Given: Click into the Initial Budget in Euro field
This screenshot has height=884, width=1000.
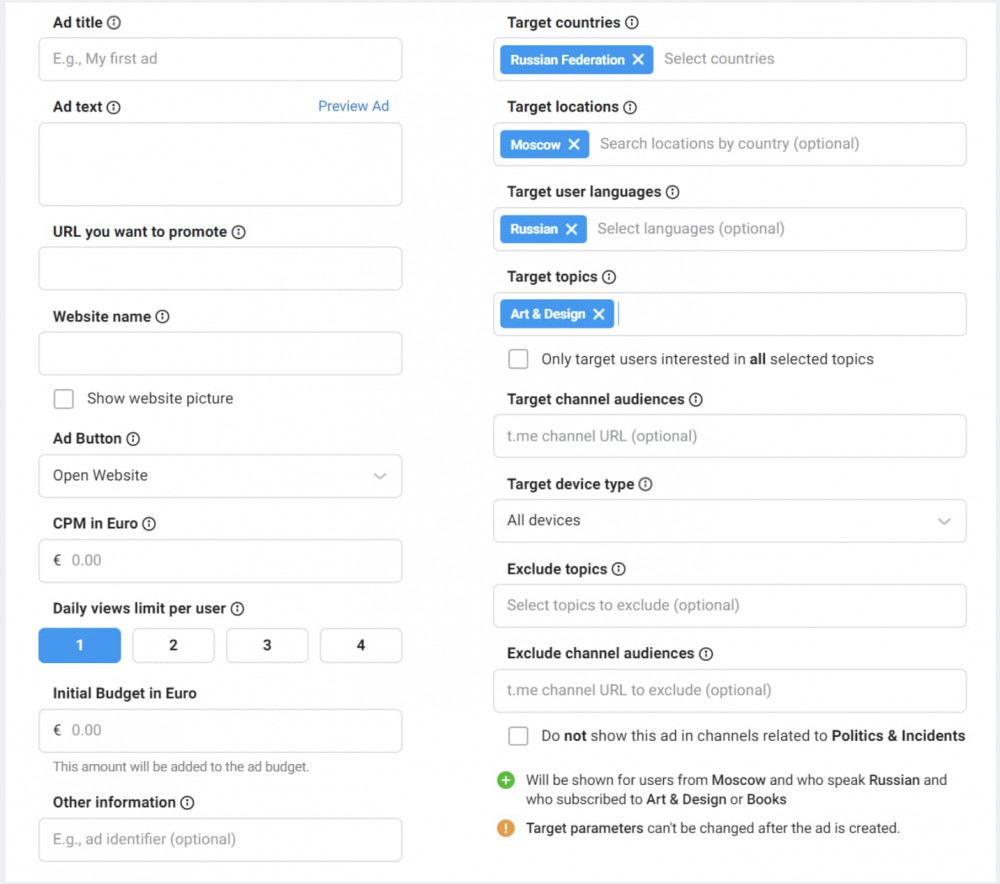Looking at the screenshot, I should click(x=220, y=731).
